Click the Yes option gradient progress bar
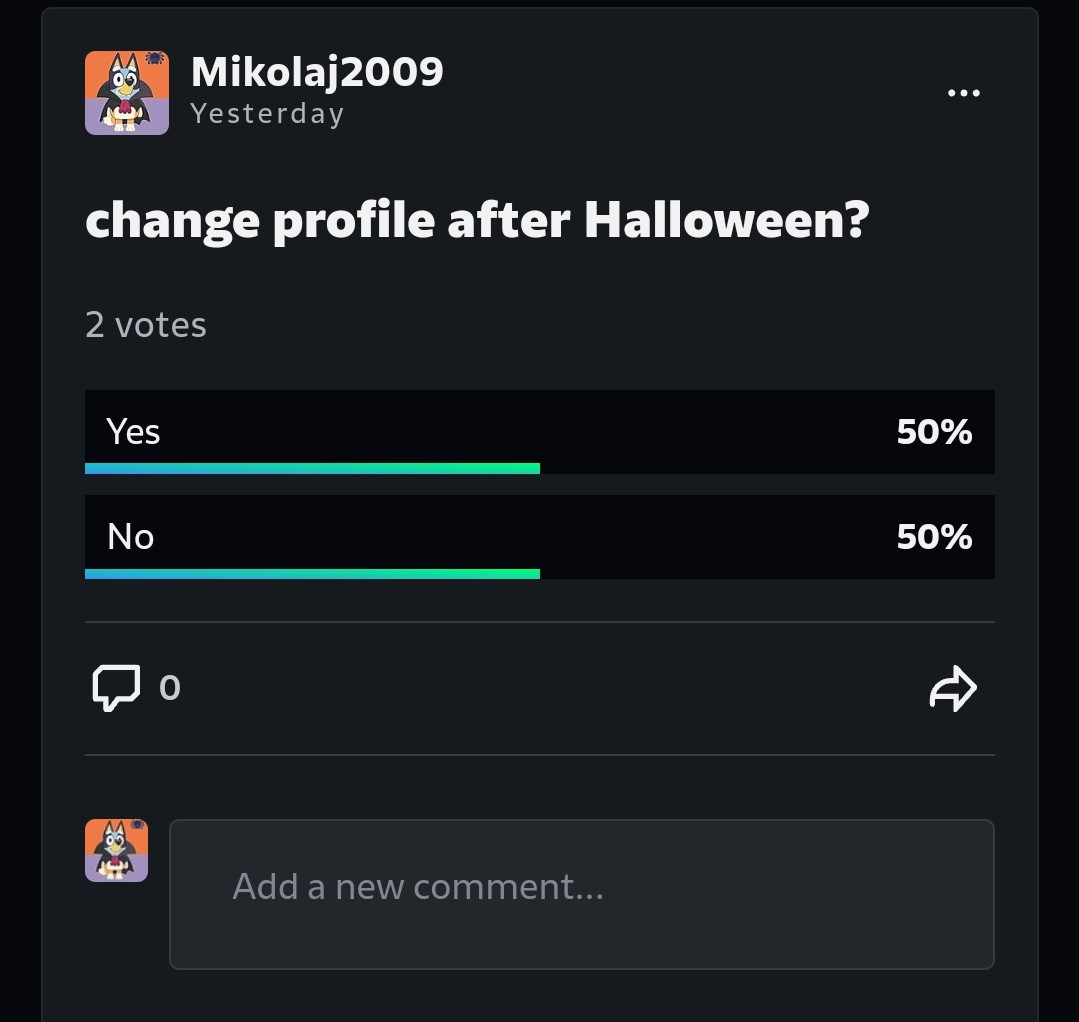The image size is (1079, 1022). tap(312, 469)
